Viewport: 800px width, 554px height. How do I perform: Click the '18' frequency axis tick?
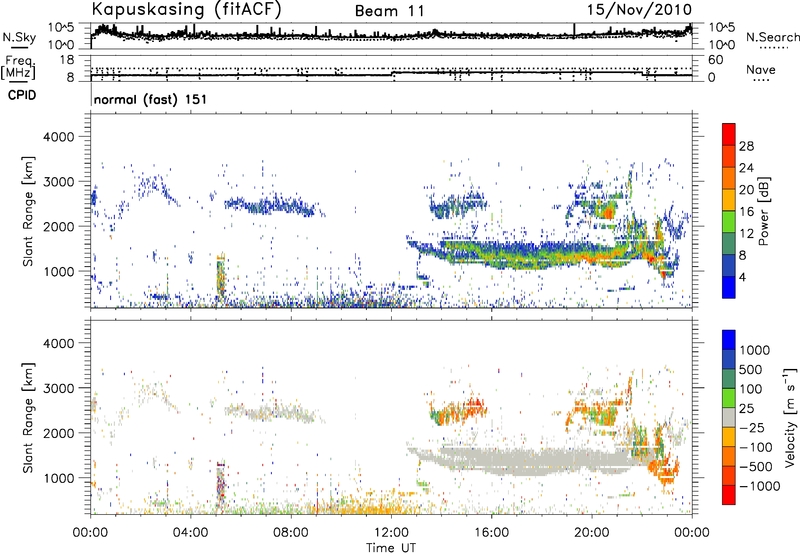(x=67, y=59)
